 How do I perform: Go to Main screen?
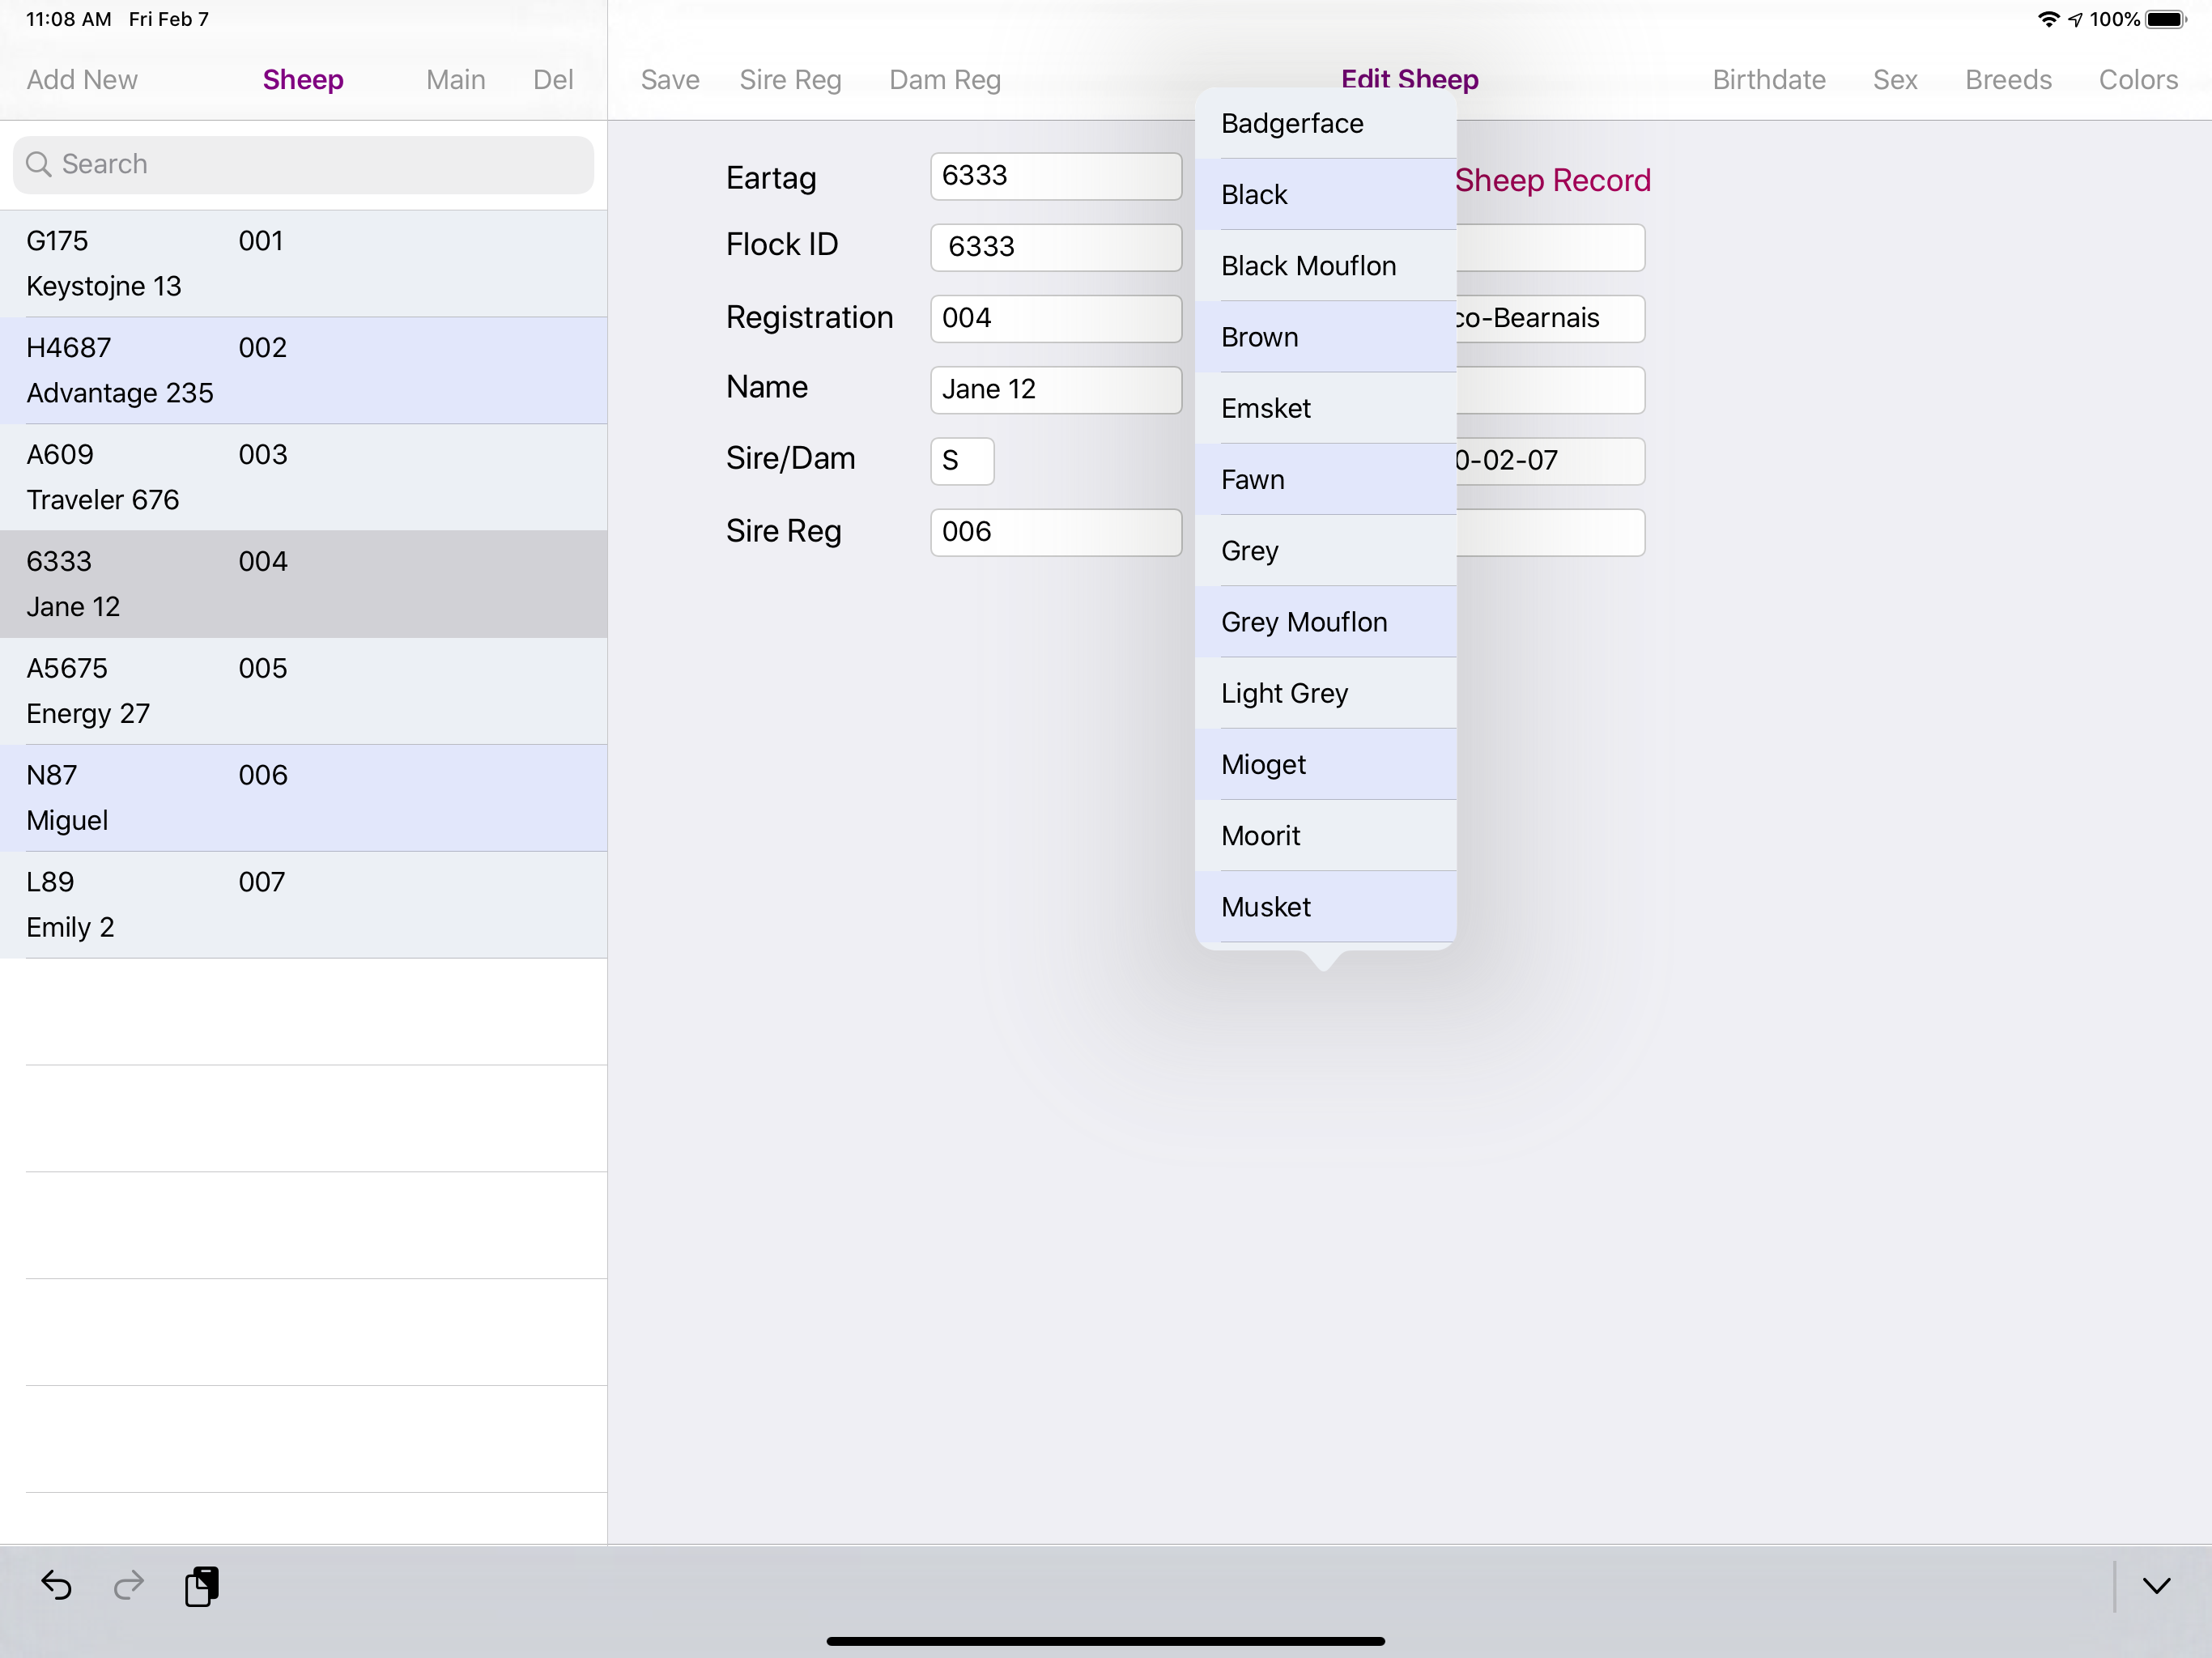[455, 80]
